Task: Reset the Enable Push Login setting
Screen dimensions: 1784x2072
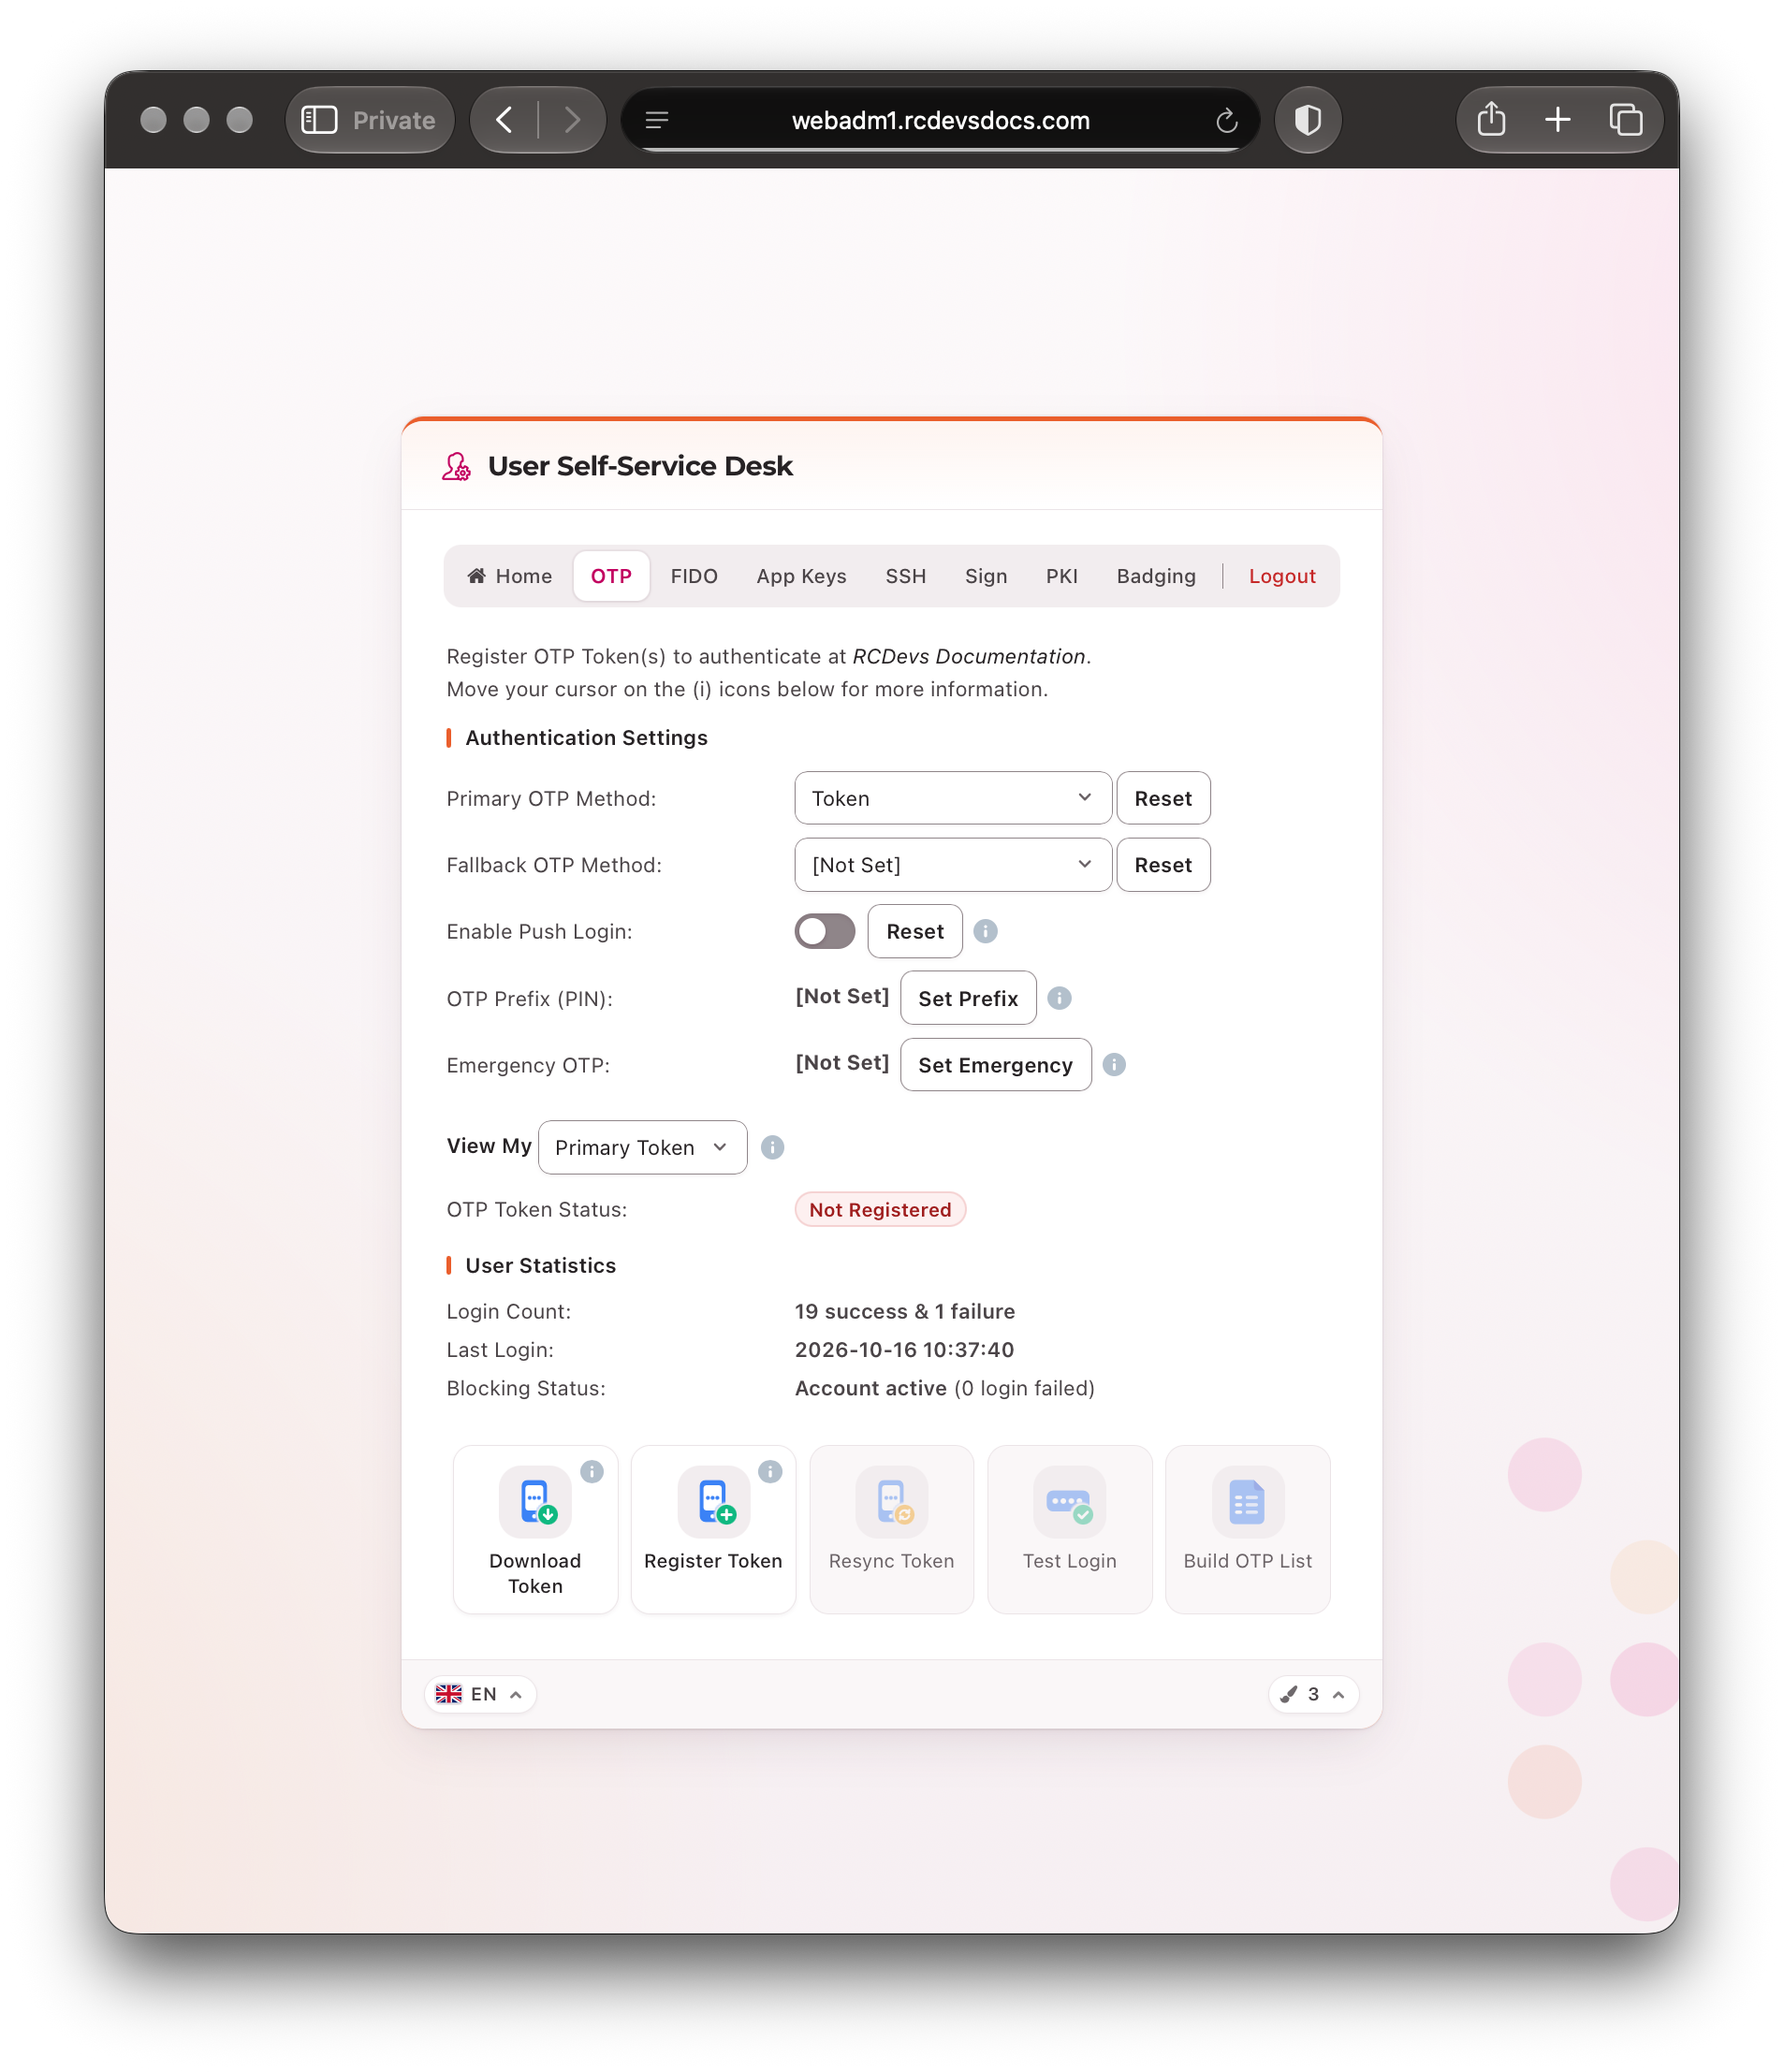Action: [914, 931]
